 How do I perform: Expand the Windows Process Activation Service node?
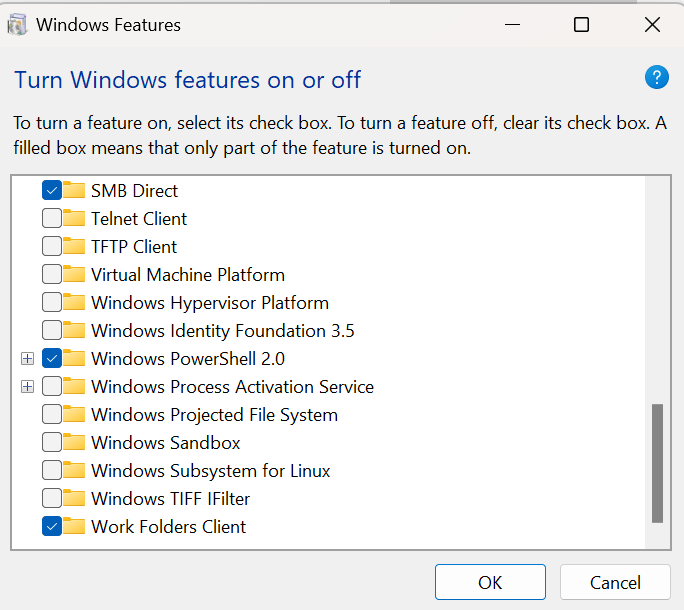coord(27,387)
